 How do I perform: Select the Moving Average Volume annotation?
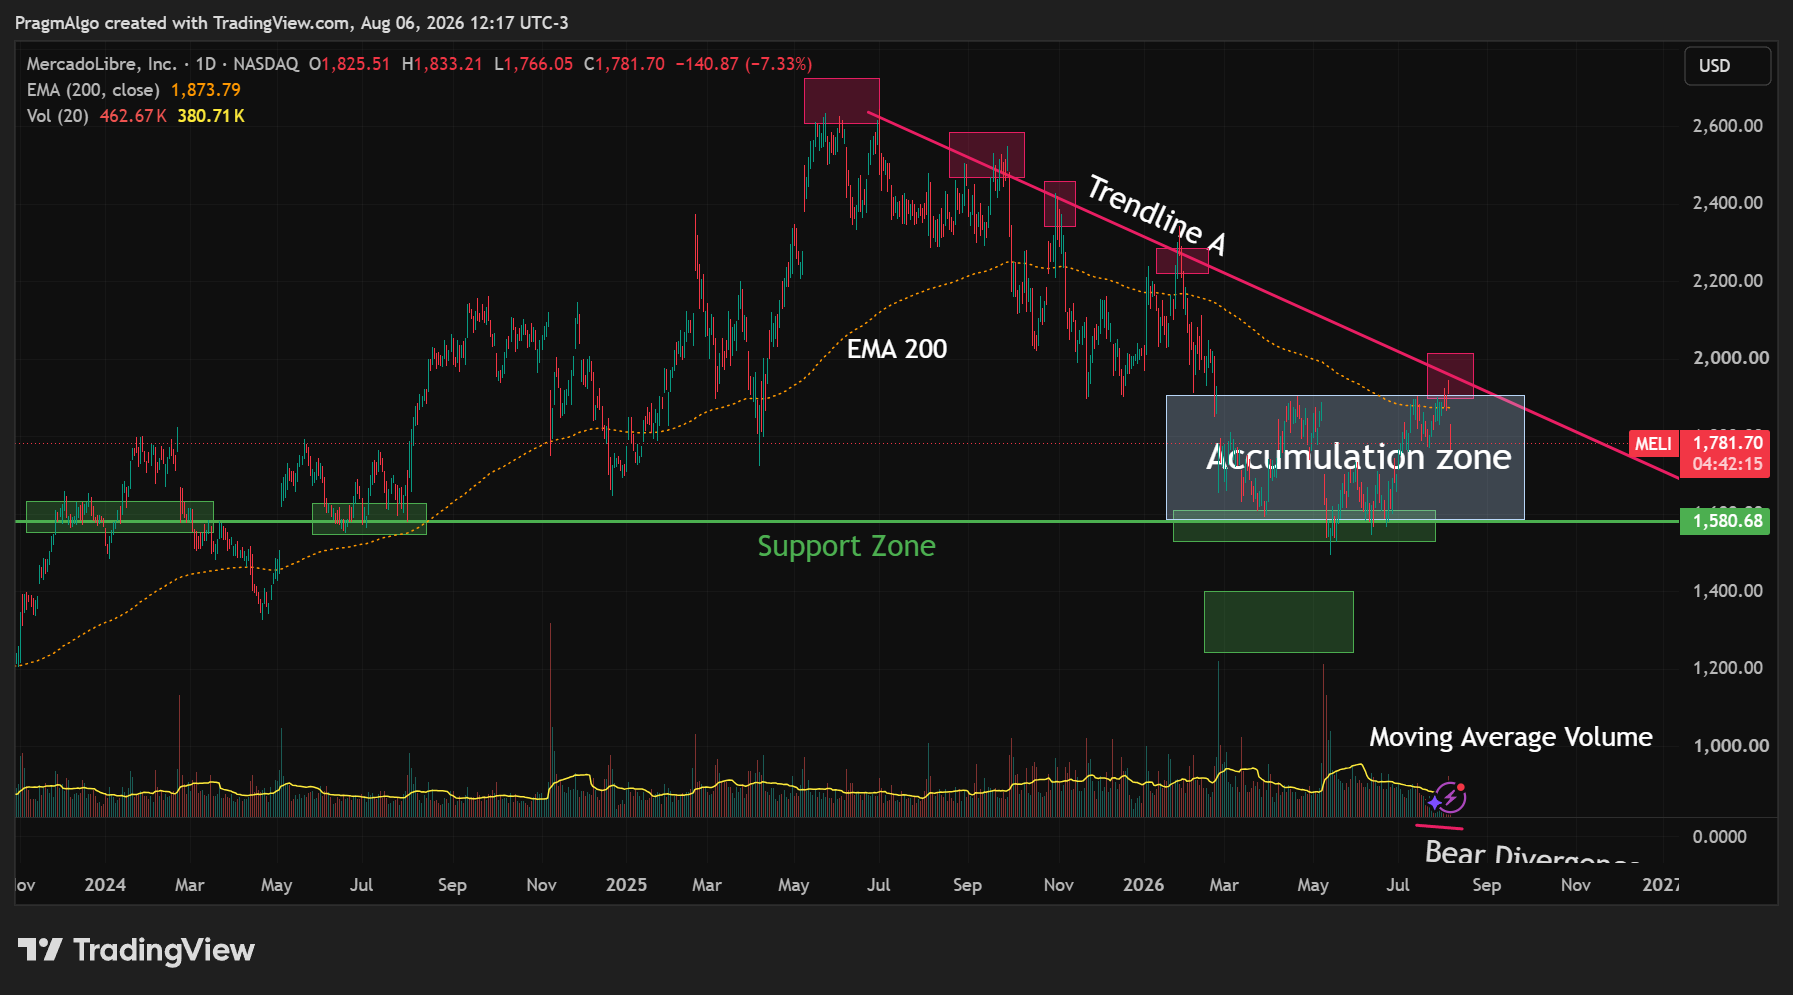coord(1511,738)
